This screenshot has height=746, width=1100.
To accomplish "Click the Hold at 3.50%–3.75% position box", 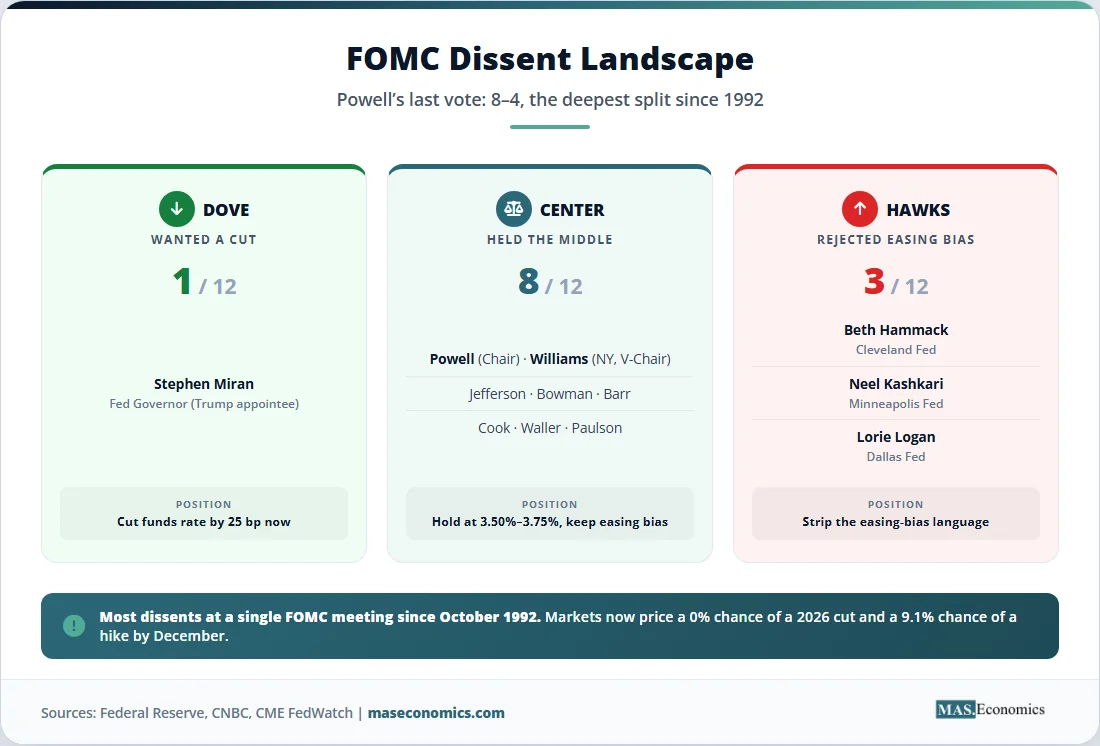I will coord(550,514).
